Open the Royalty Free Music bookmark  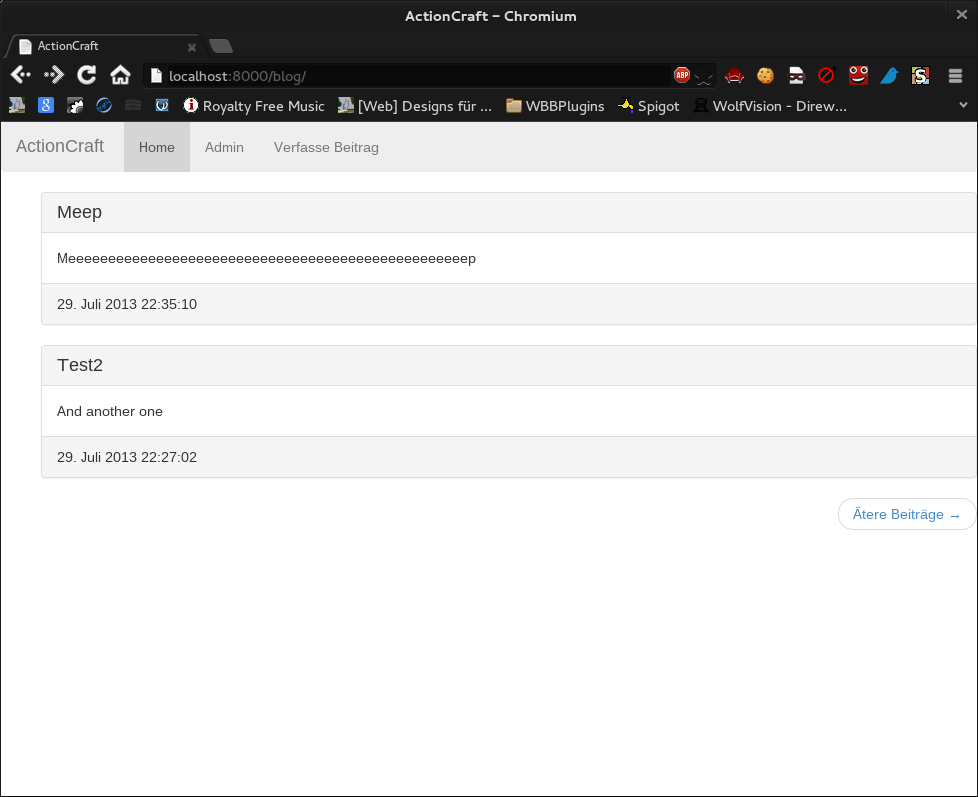254,106
